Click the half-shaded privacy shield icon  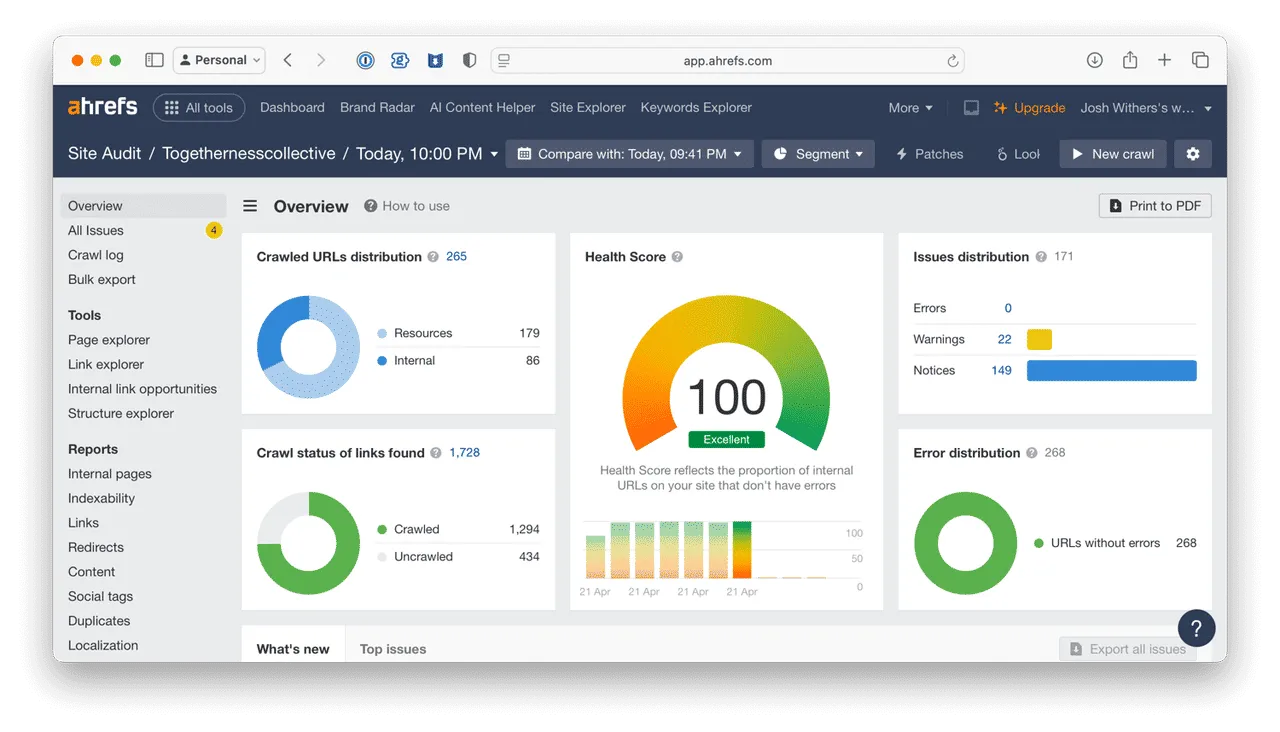click(469, 60)
